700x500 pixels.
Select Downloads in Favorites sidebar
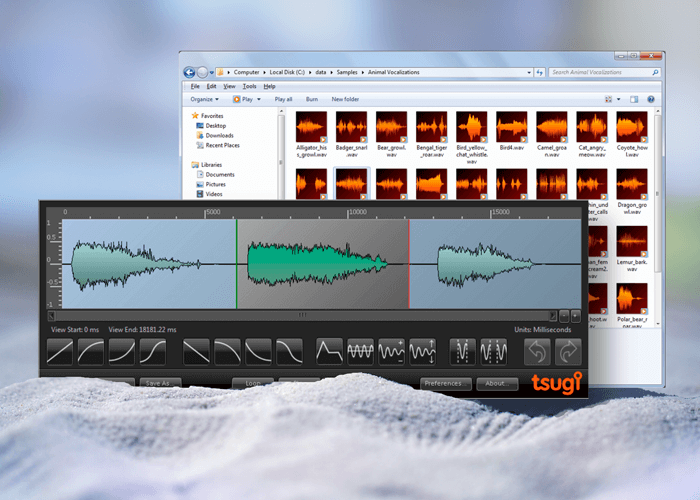coord(219,135)
